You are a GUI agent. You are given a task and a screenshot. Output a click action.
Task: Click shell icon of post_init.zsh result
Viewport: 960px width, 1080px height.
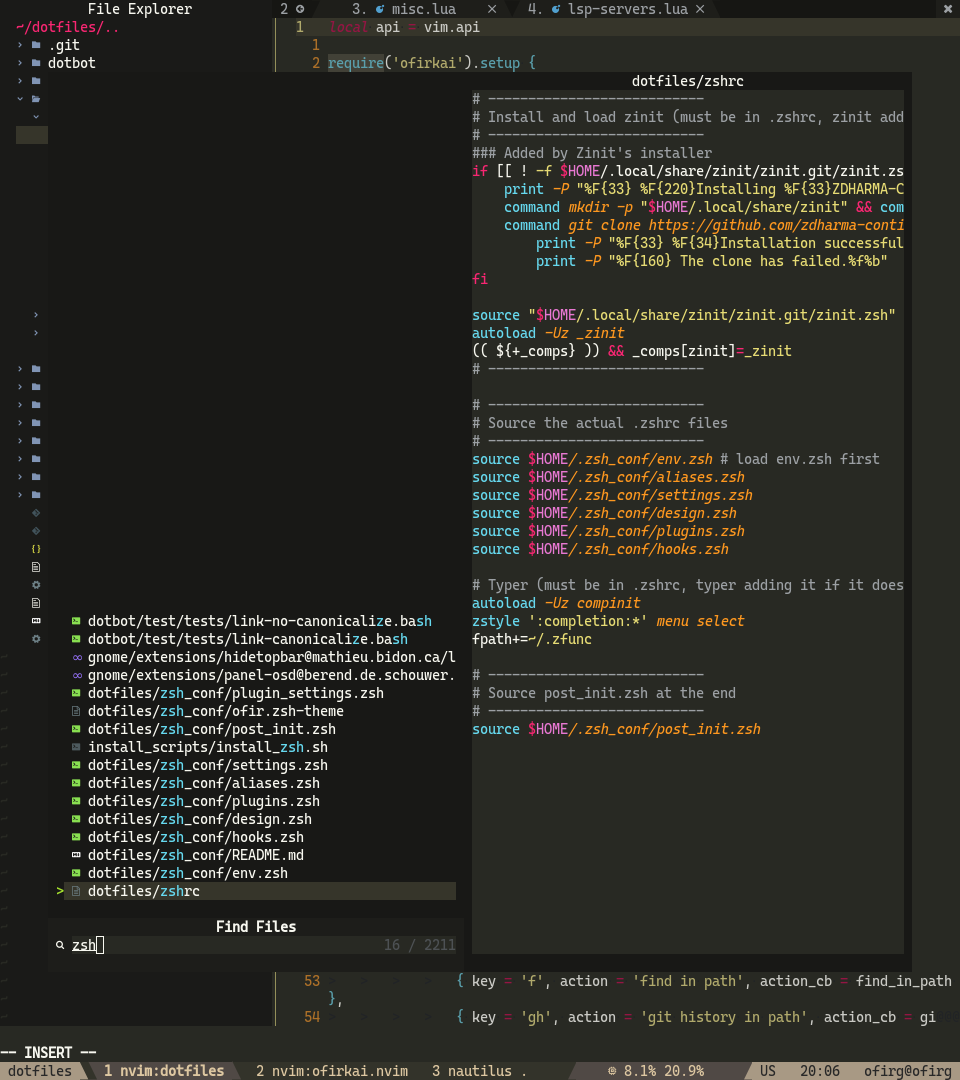coord(76,729)
